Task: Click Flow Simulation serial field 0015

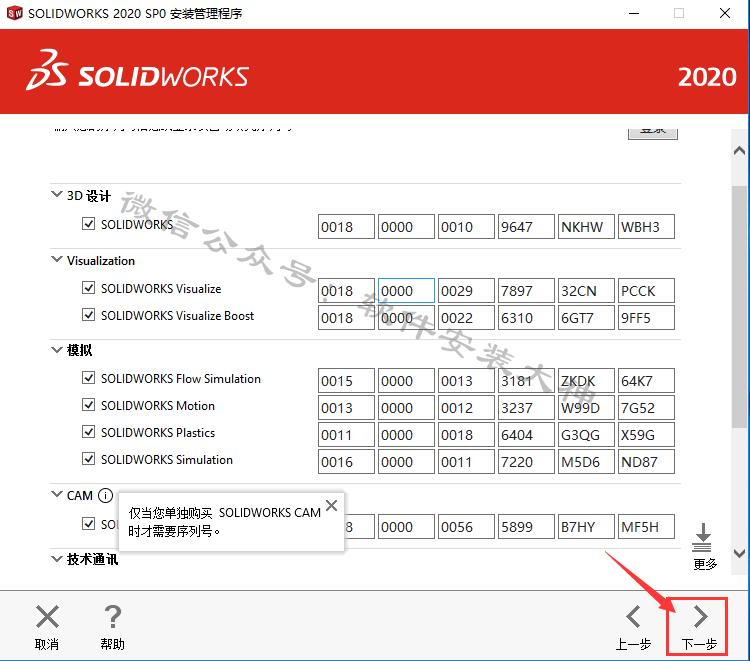Action: (x=346, y=380)
